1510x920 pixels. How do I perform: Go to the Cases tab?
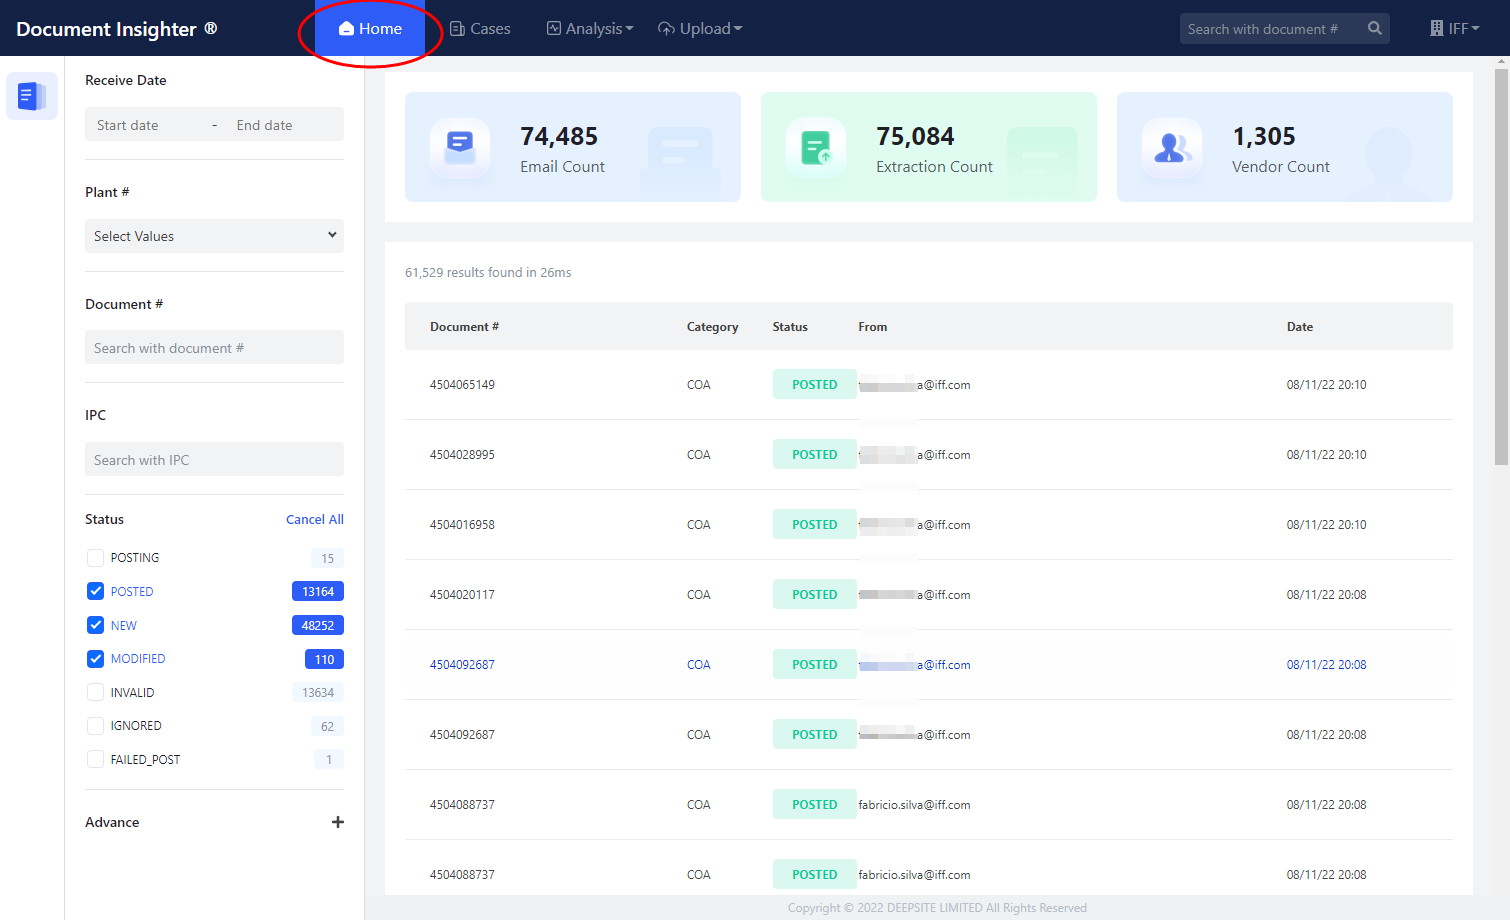click(x=480, y=29)
